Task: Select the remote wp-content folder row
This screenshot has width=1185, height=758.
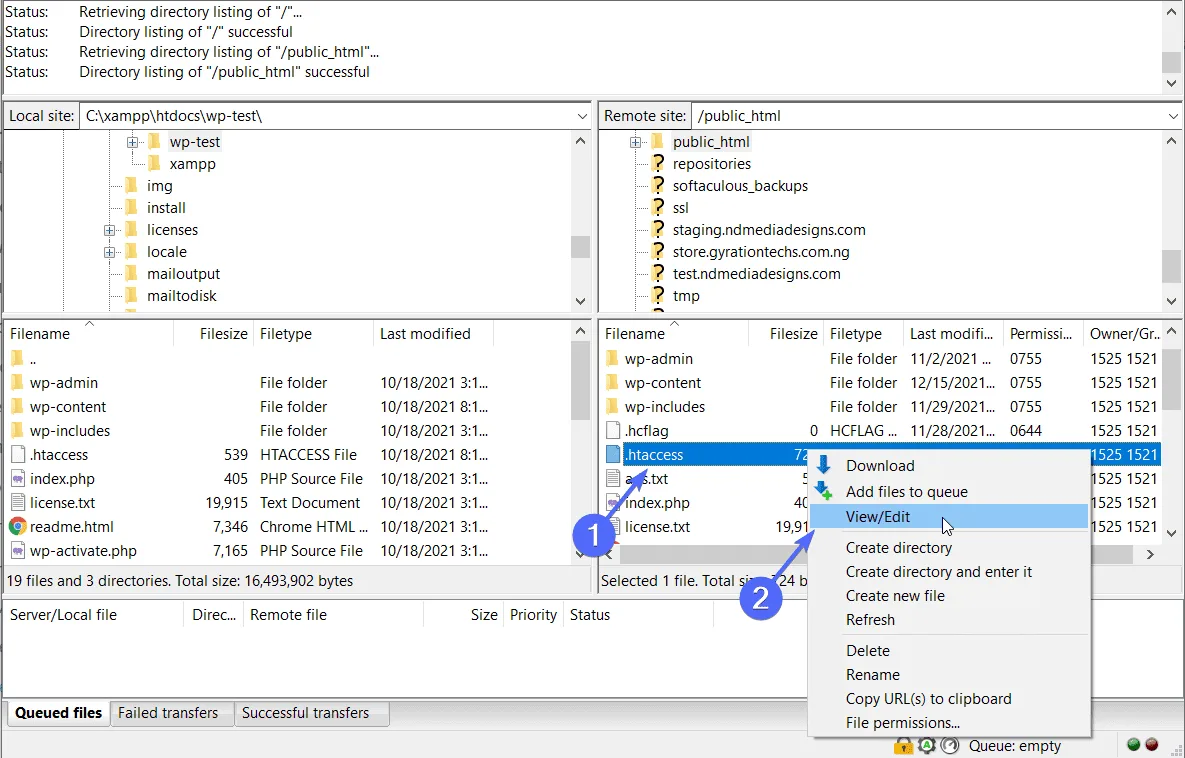Action: click(x=883, y=382)
